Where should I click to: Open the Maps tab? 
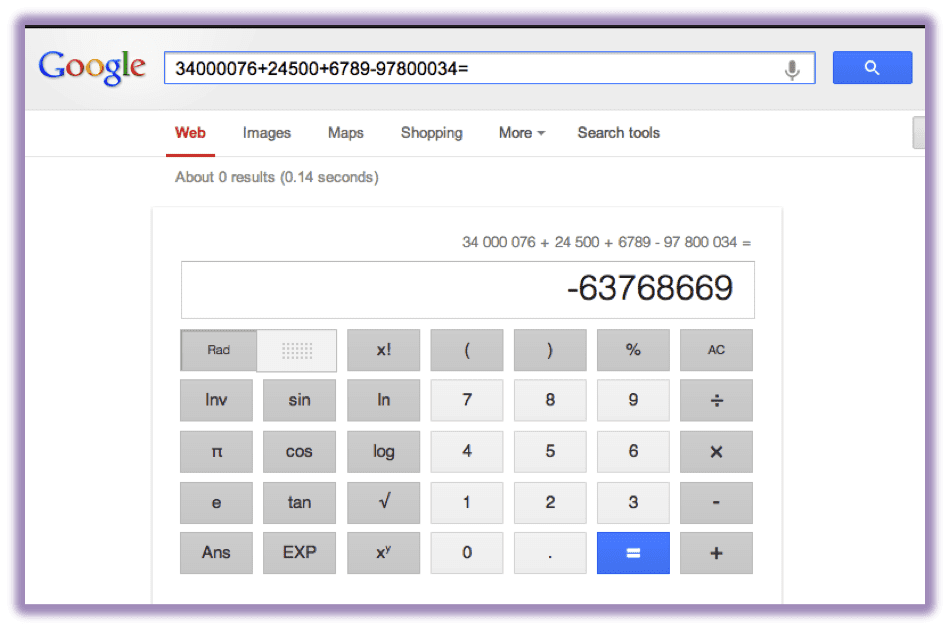(345, 133)
